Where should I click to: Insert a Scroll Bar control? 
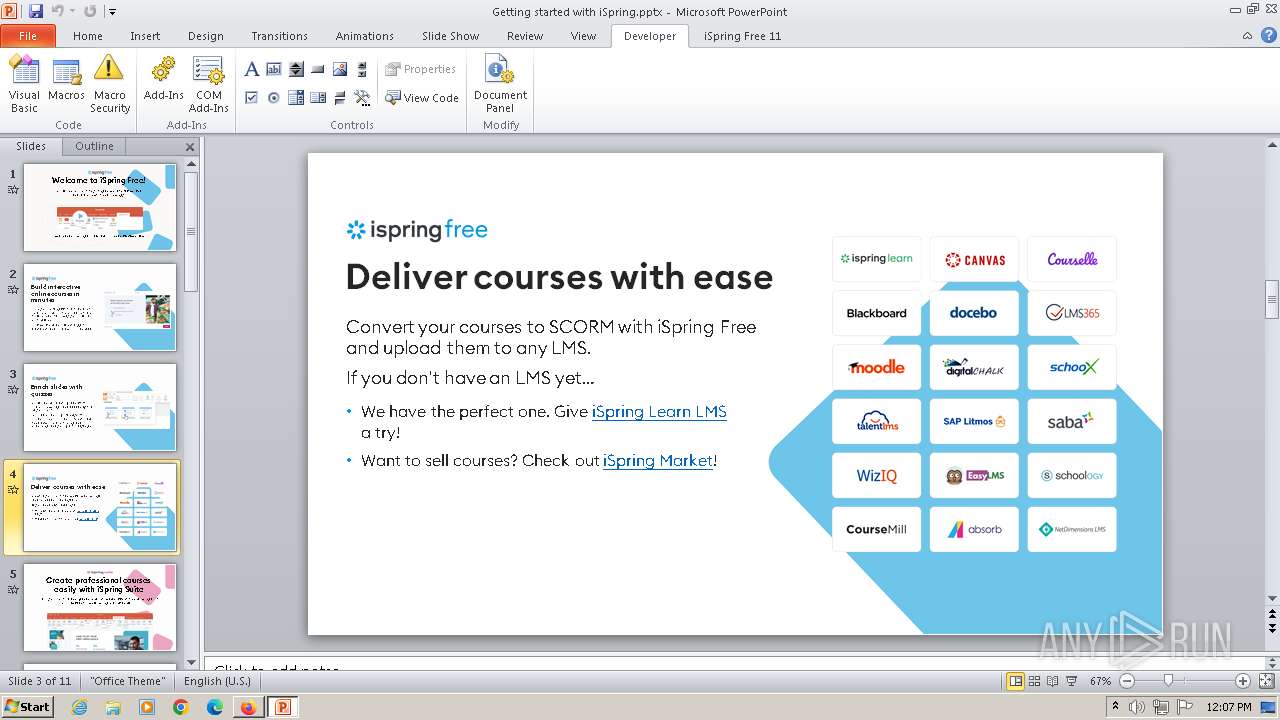point(362,69)
